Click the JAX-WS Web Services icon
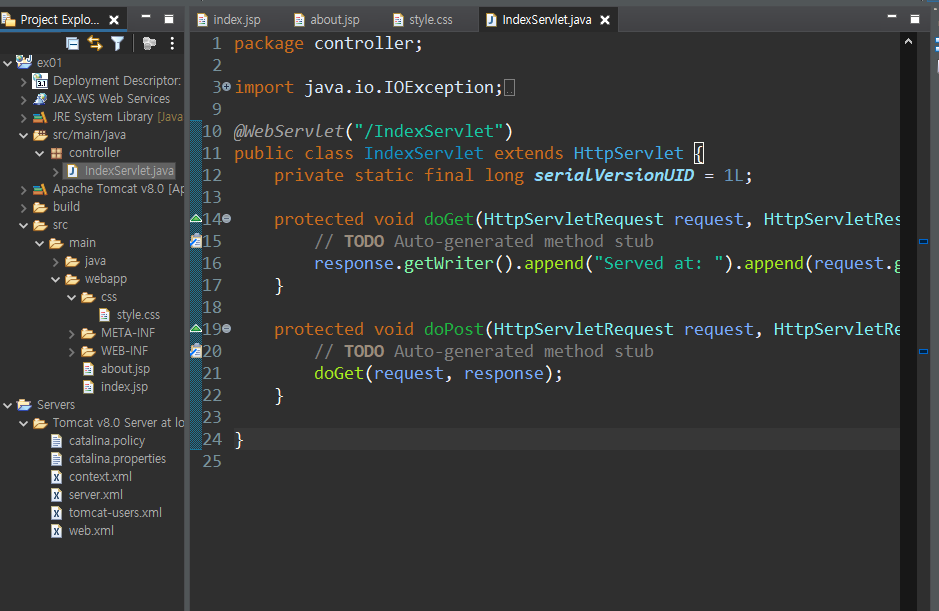Image resolution: width=939 pixels, height=611 pixels. click(x=40, y=99)
